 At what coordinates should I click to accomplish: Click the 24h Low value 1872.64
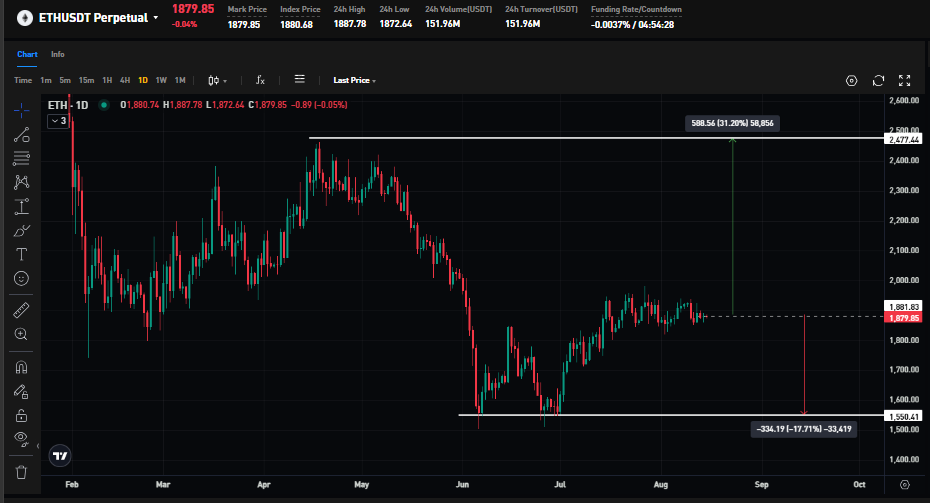click(x=396, y=24)
